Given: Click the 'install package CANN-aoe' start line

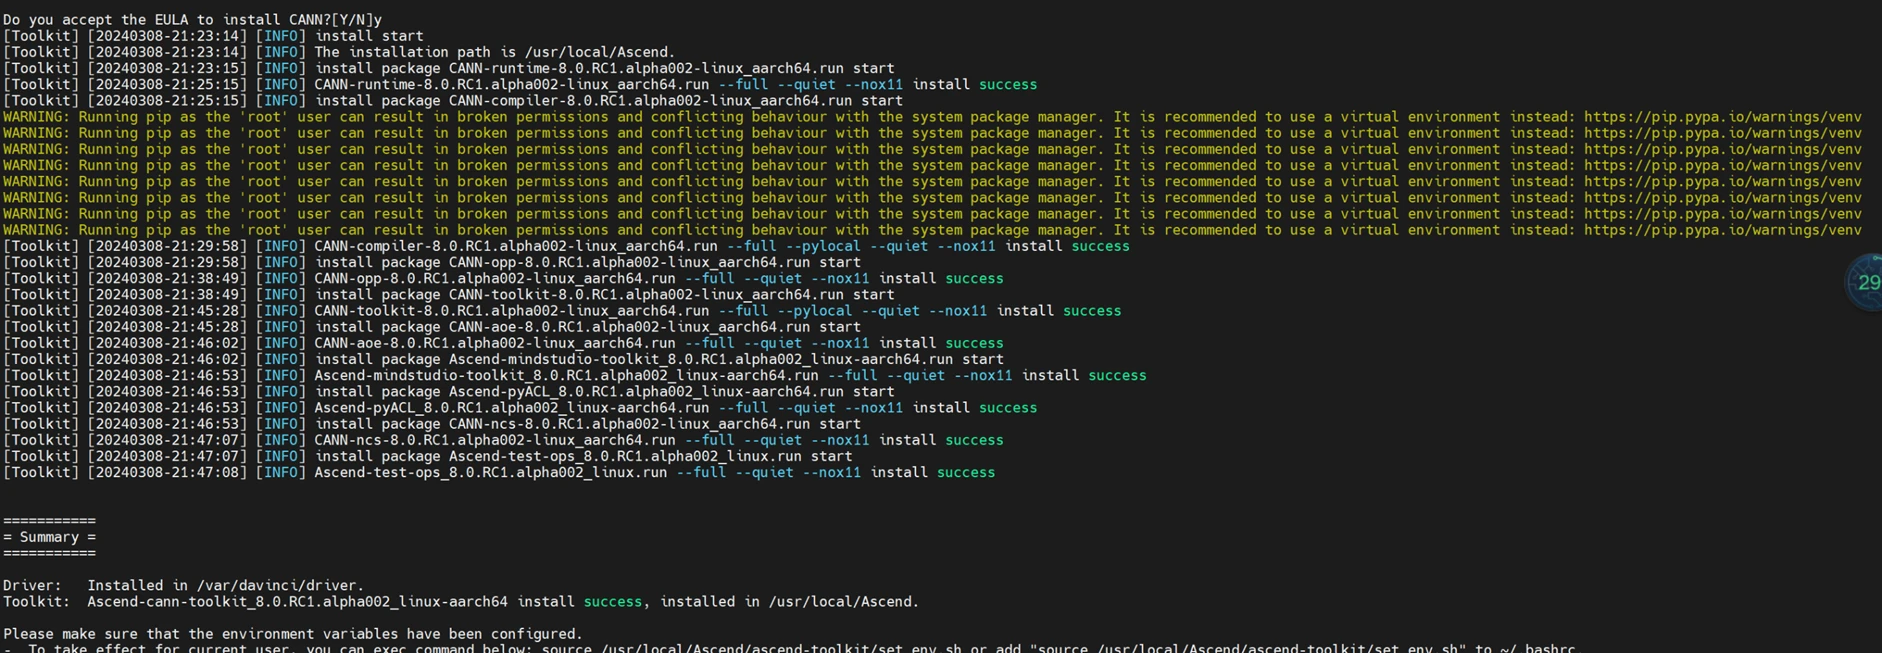Looking at the screenshot, I should [431, 327].
